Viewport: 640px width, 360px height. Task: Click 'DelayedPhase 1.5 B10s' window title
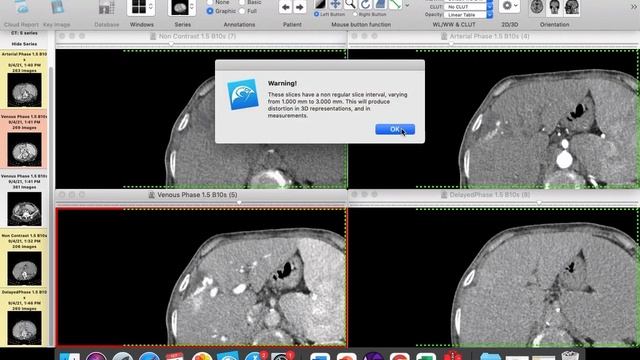pyautogui.click(x=489, y=195)
